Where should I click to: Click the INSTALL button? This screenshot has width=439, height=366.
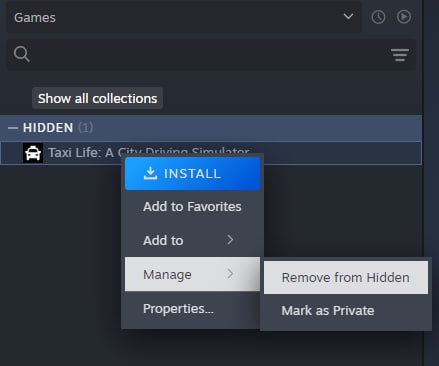click(192, 173)
